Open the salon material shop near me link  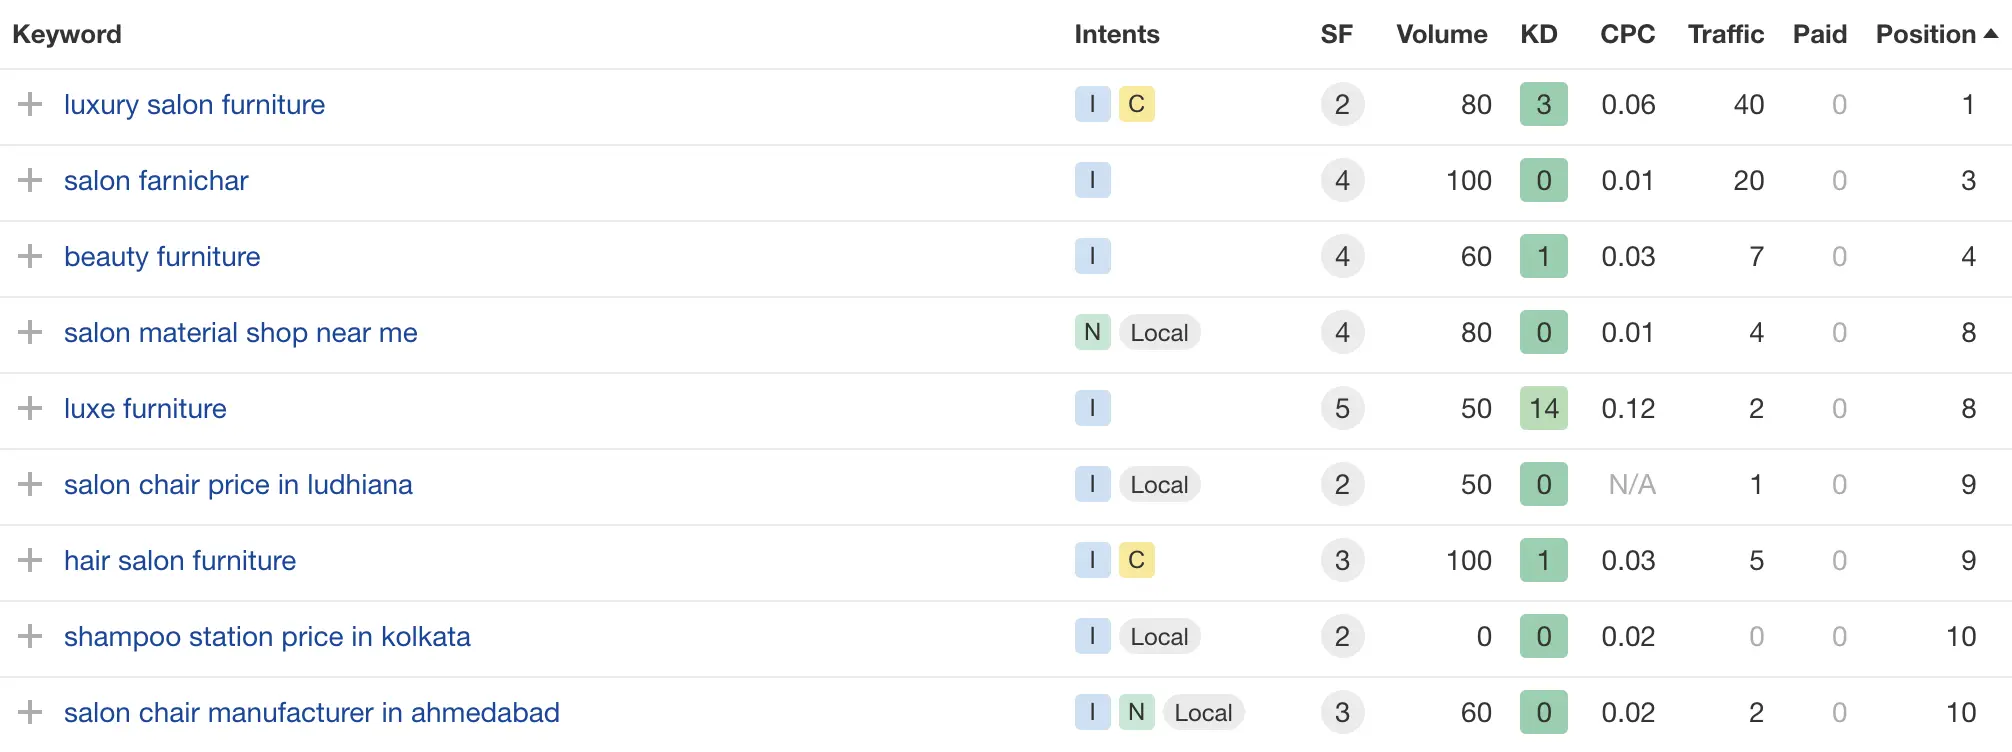click(240, 332)
